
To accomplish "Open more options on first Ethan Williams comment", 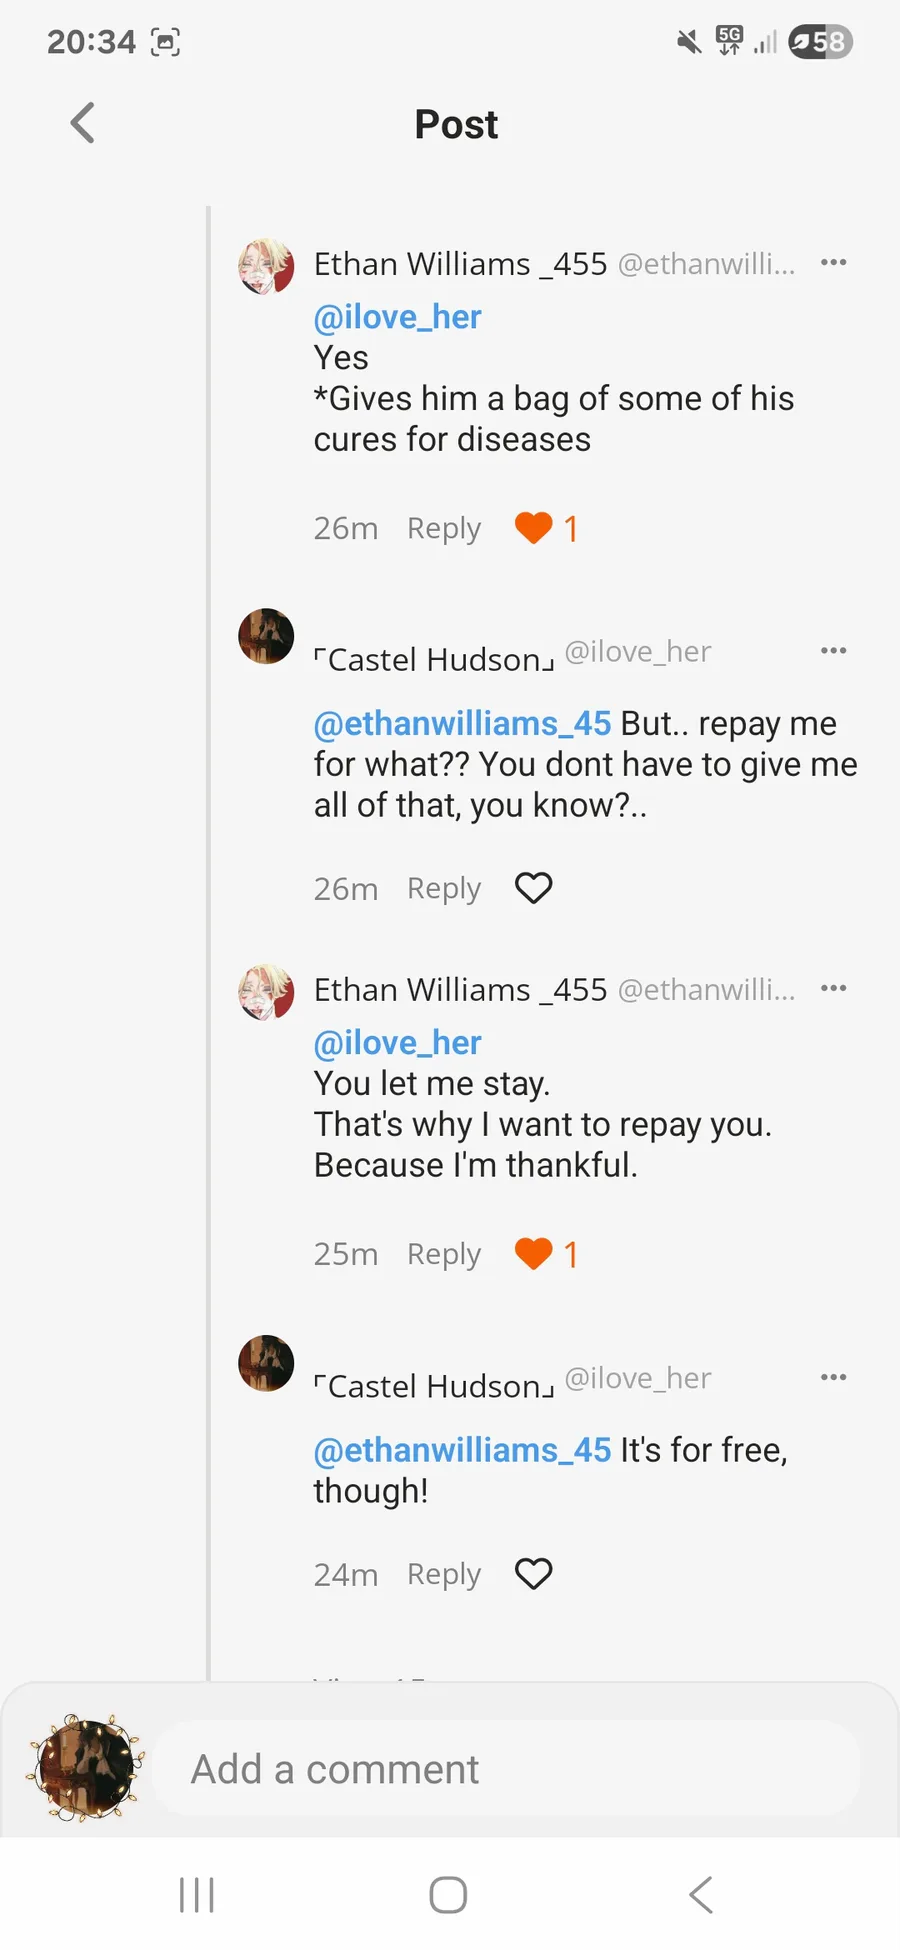I will [833, 263].
